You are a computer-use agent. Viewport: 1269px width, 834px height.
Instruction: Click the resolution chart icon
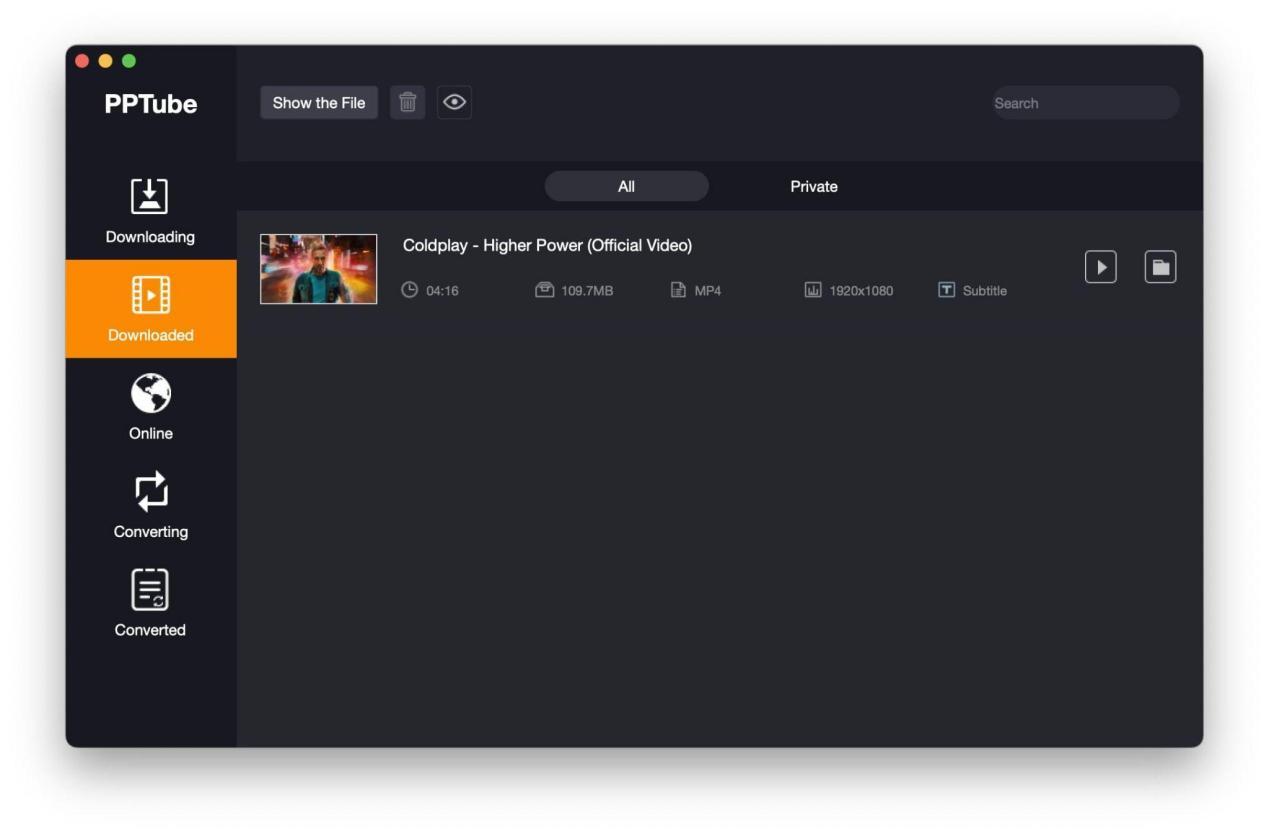click(x=813, y=290)
